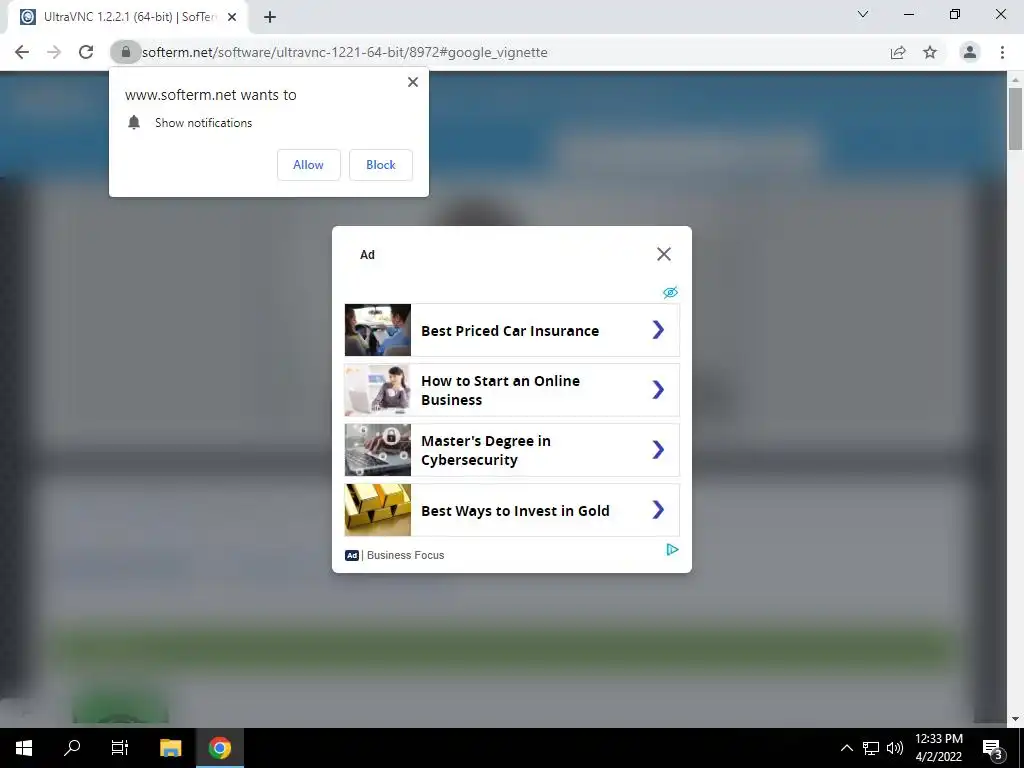Open the Chrome profile menu
The height and width of the screenshot is (768, 1024).
970,52
